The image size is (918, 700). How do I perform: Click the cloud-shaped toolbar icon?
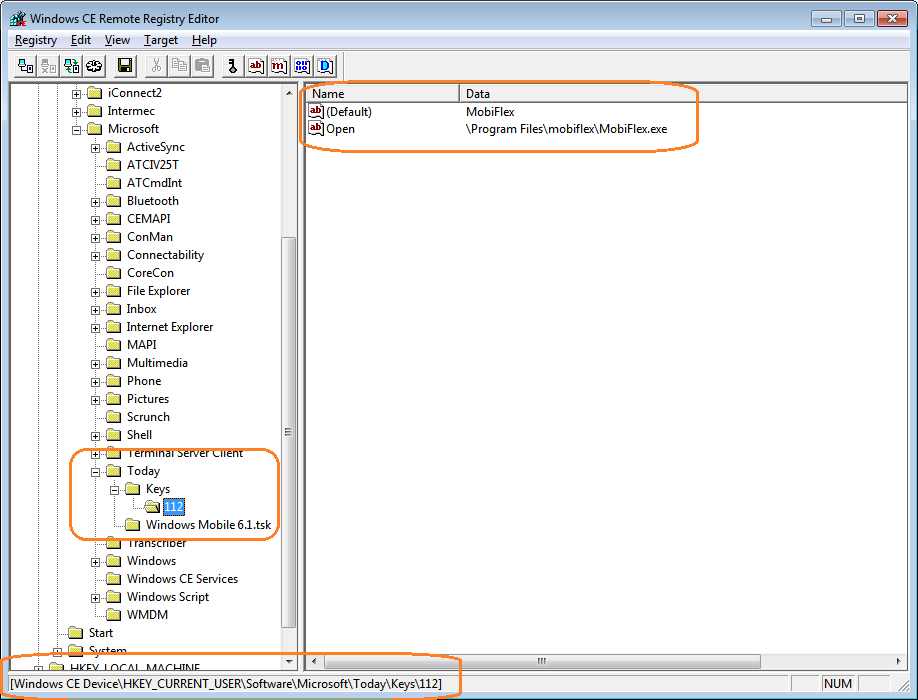tap(94, 66)
